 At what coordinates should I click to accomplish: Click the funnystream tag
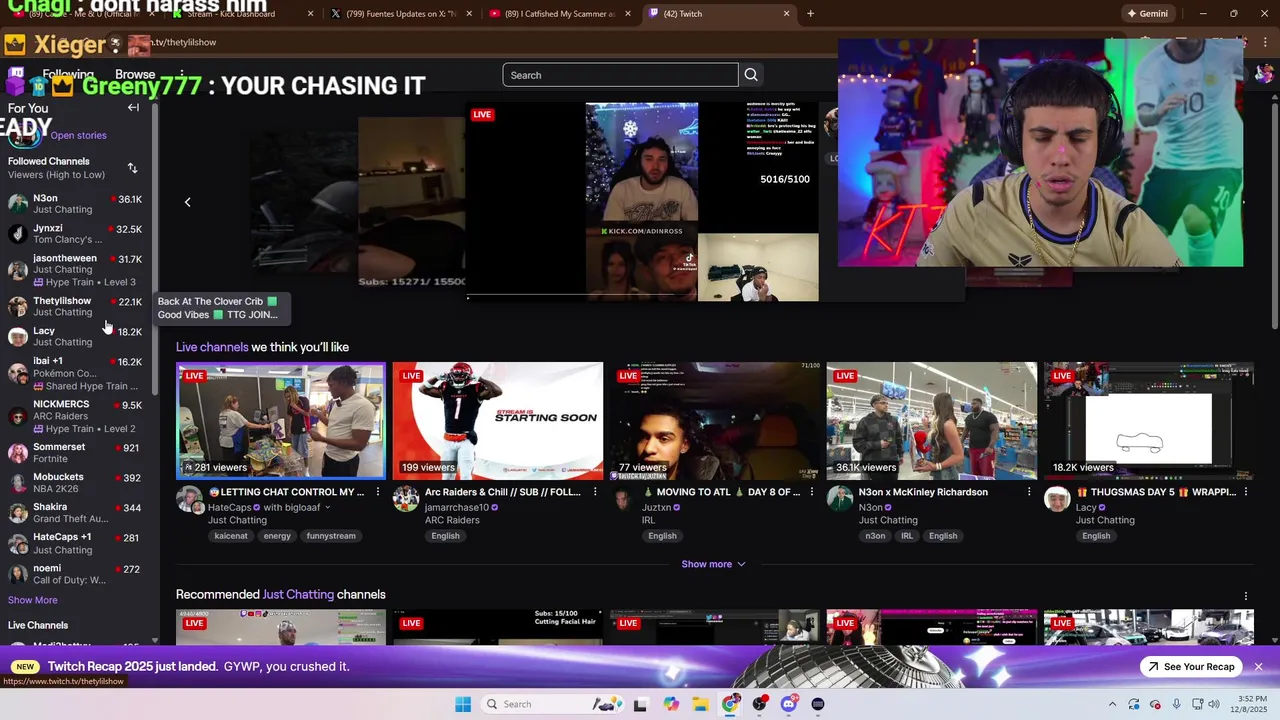click(x=331, y=536)
